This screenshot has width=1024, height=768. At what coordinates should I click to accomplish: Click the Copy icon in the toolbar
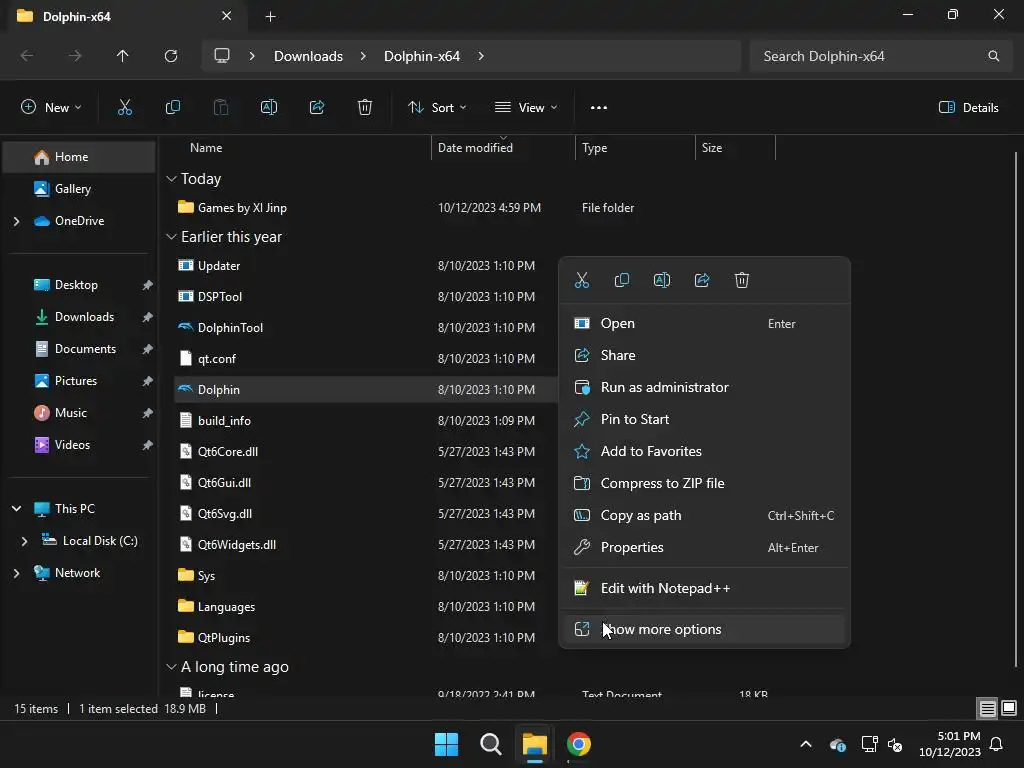click(172, 108)
